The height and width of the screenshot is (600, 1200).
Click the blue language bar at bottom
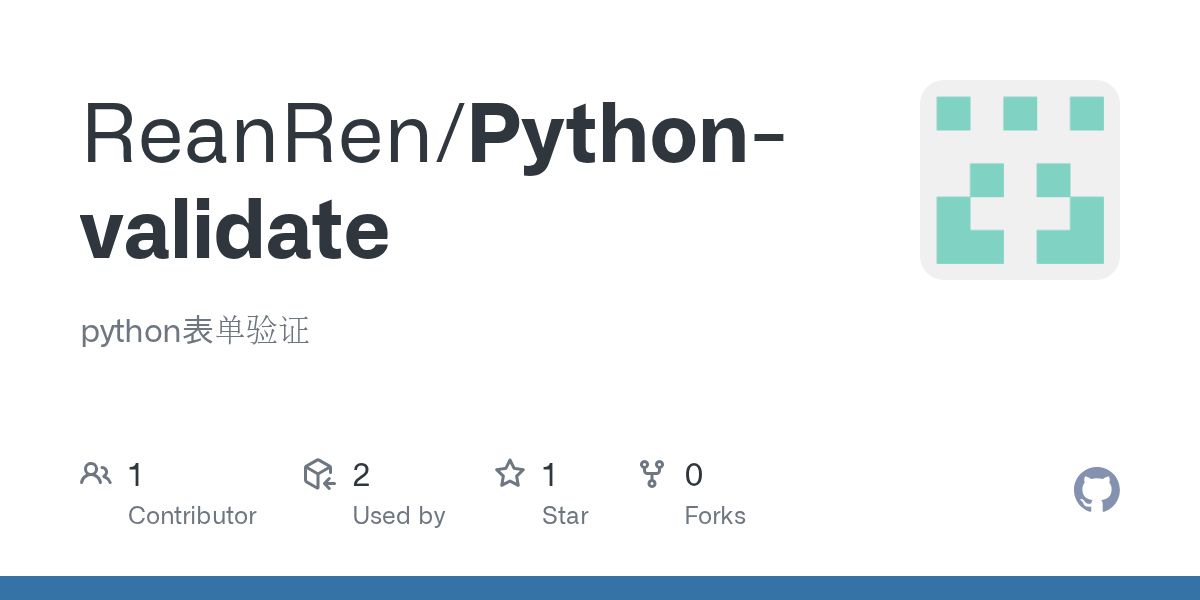click(x=600, y=588)
